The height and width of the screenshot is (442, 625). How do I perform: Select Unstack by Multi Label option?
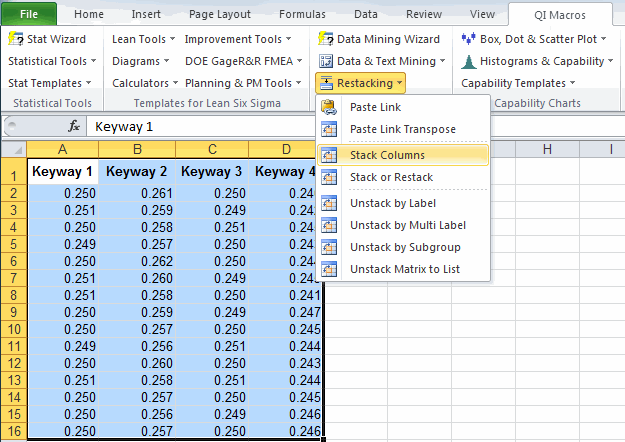pyautogui.click(x=408, y=225)
